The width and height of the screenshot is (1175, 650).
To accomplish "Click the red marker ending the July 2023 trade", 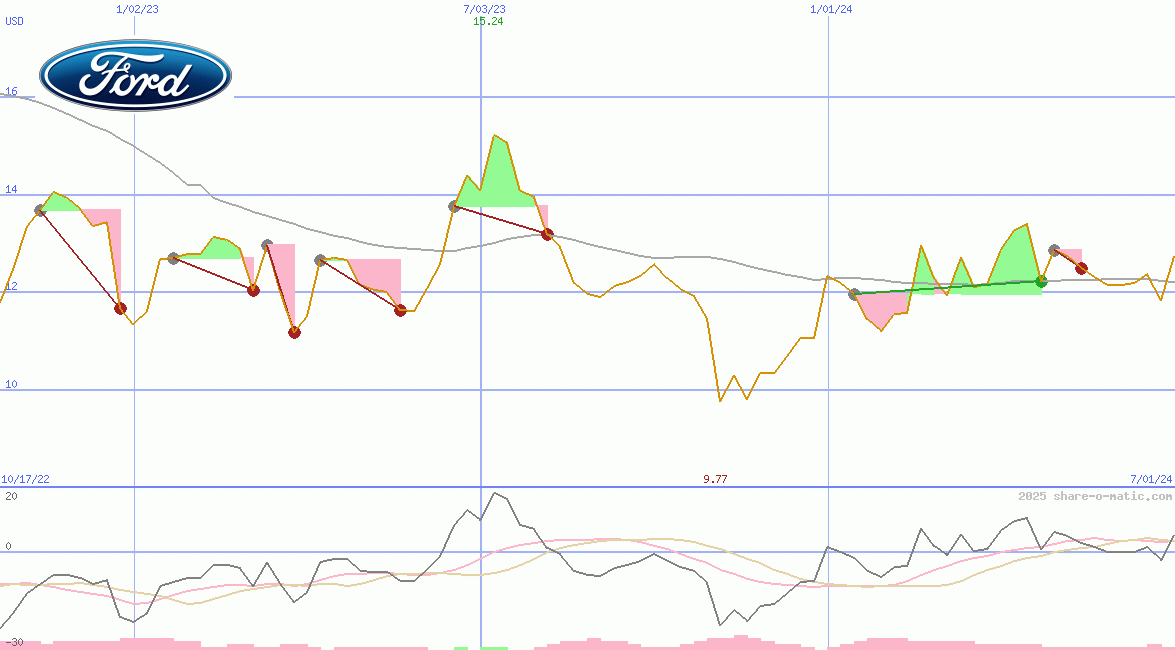I will [x=547, y=234].
